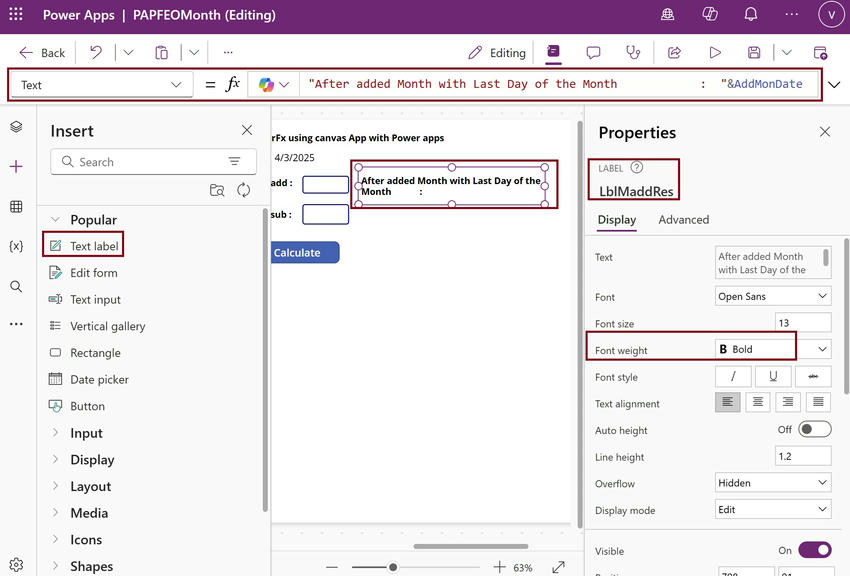Open the Display mode Edit dropdown
850x576 pixels.
(773, 509)
